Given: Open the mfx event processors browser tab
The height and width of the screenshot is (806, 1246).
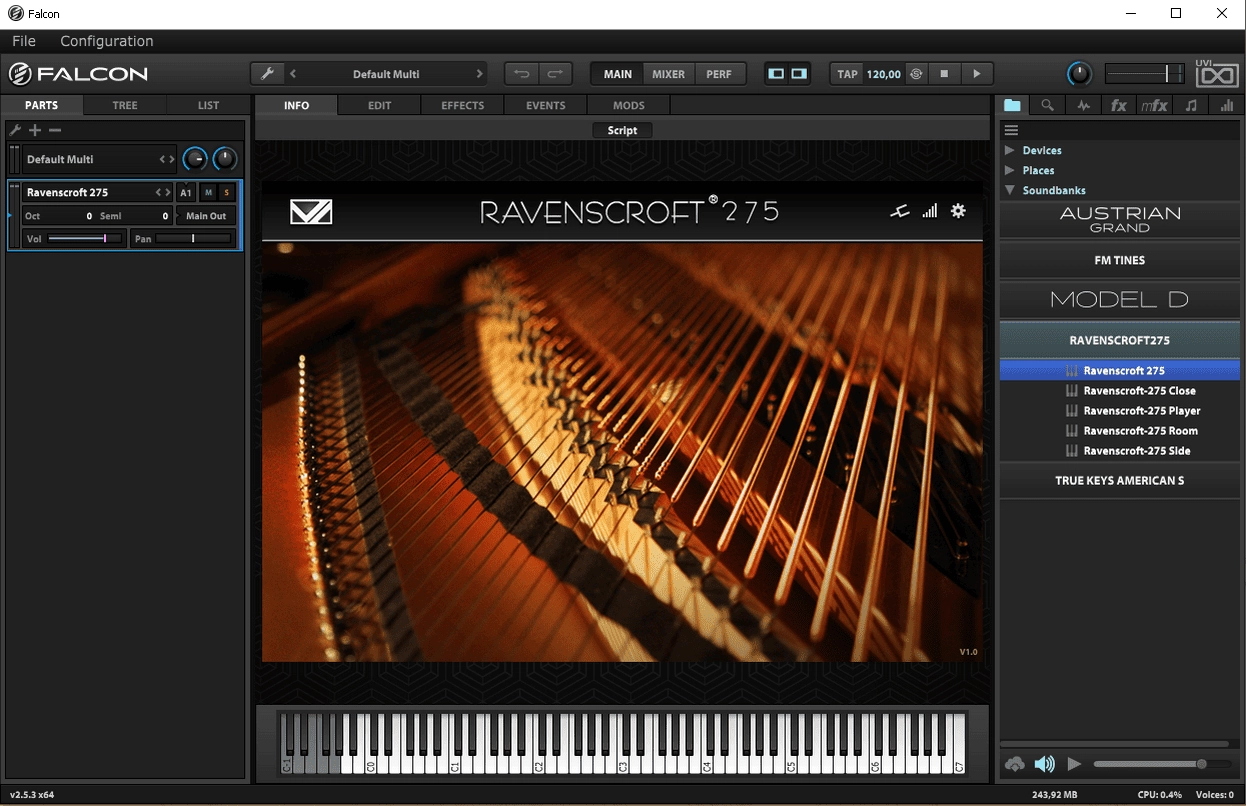Looking at the screenshot, I should coord(1154,105).
